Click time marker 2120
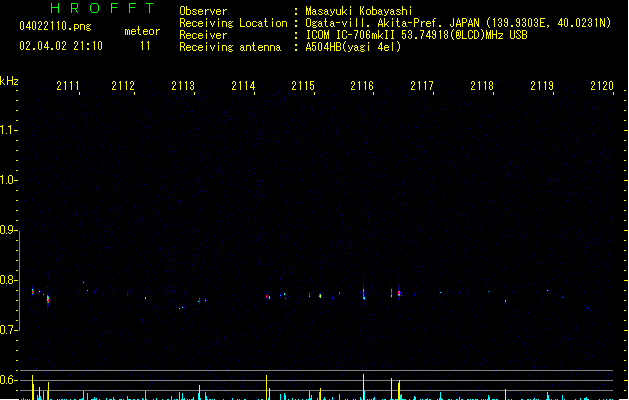629x400 pixels. point(602,86)
